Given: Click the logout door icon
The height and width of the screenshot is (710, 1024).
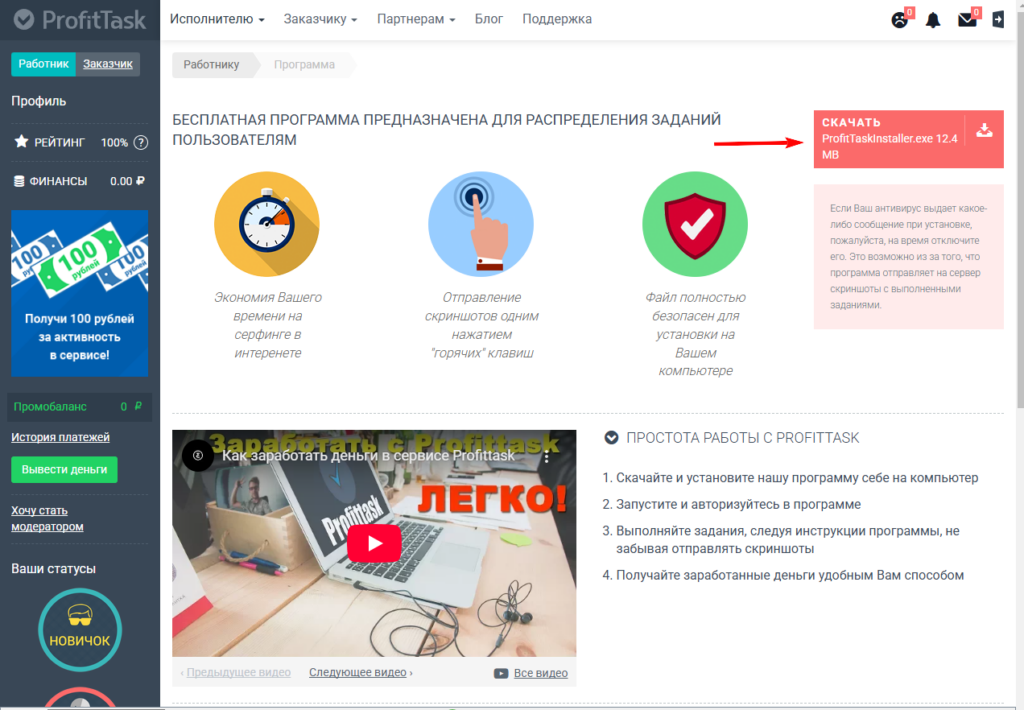Looking at the screenshot, I should click(998, 20).
